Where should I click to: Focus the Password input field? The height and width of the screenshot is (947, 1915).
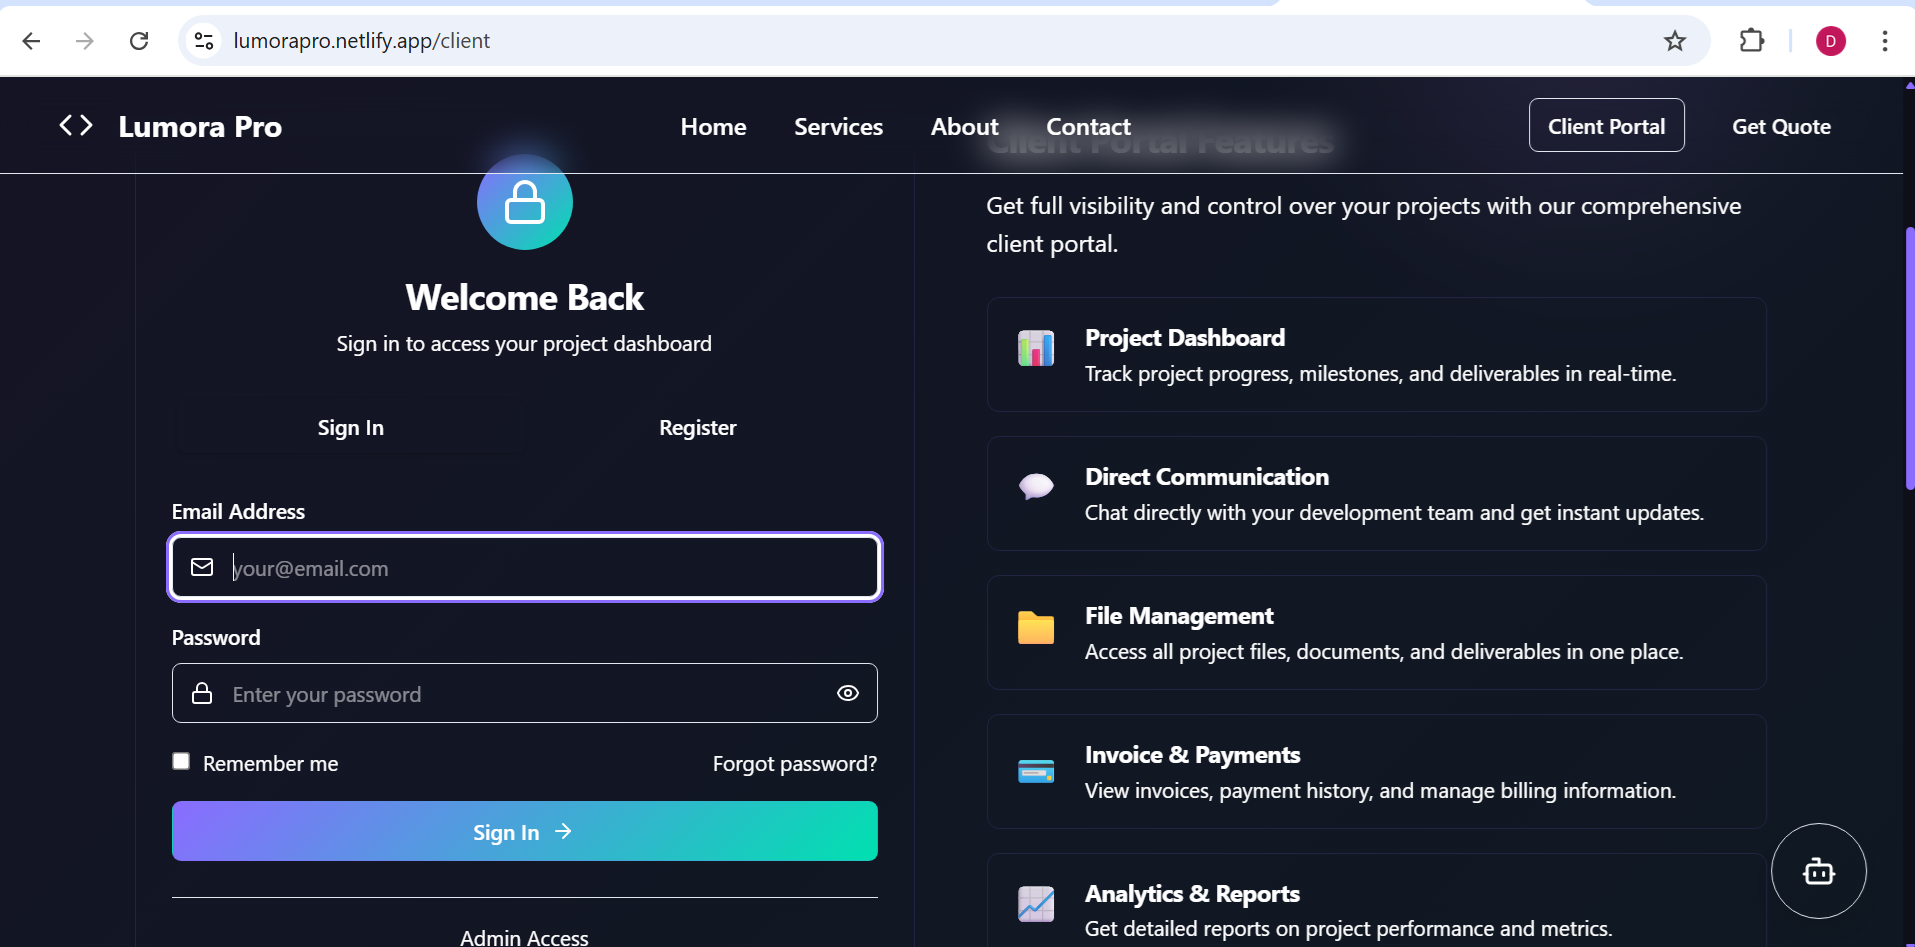525,693
